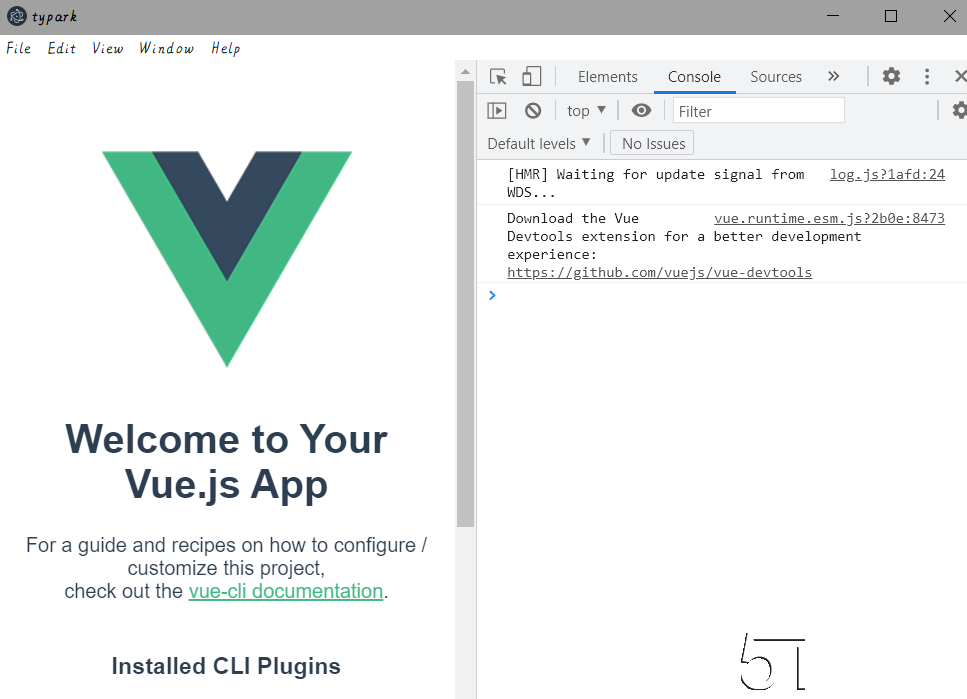This screenshot has height=699, width=967.
Task: Open the Default levels dropdown
Action: click(538, 143)
